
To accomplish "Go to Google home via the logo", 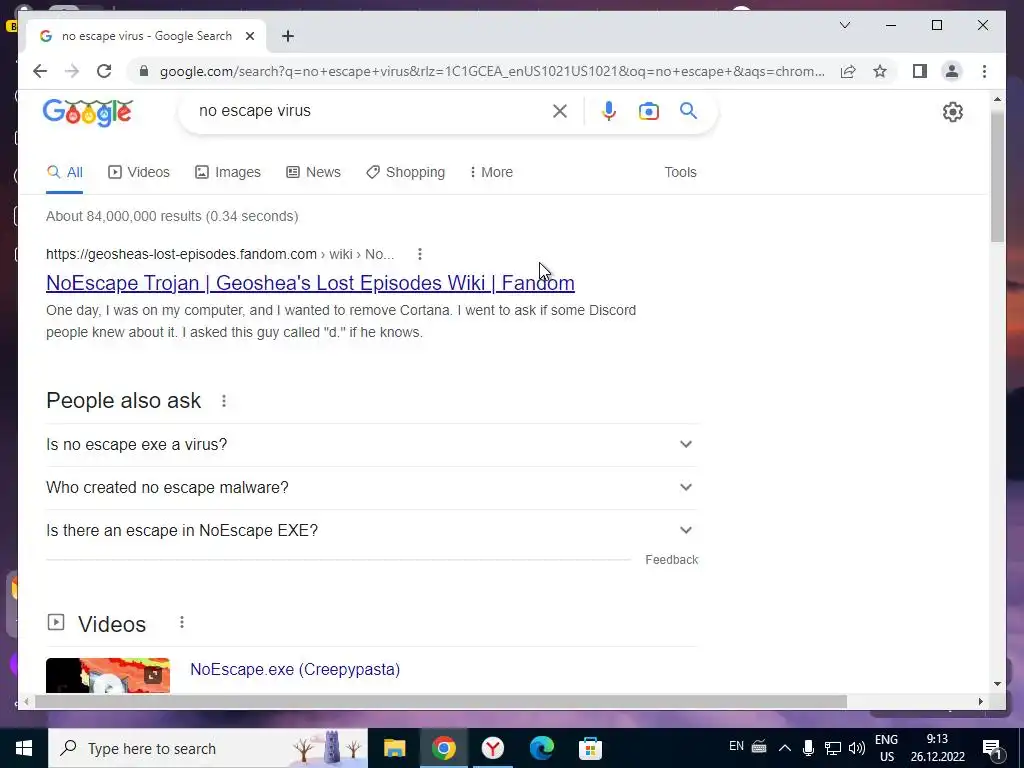I will pyautogui.click(x=88, y=112).
